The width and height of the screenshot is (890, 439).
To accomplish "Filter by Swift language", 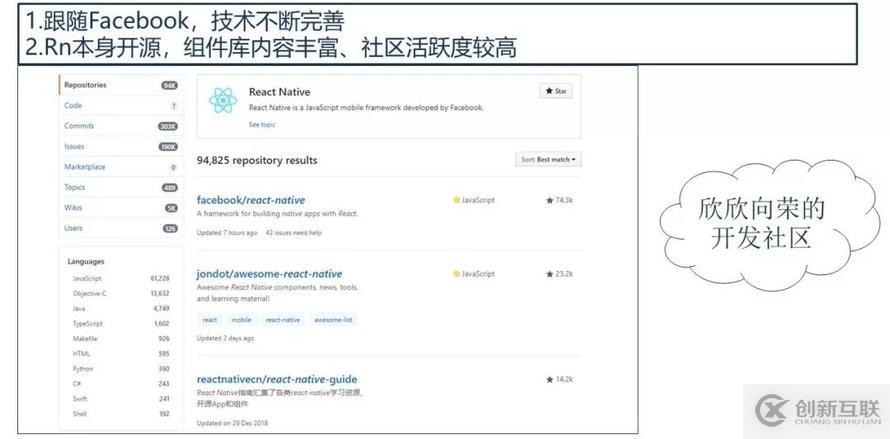I will point(121,399).
